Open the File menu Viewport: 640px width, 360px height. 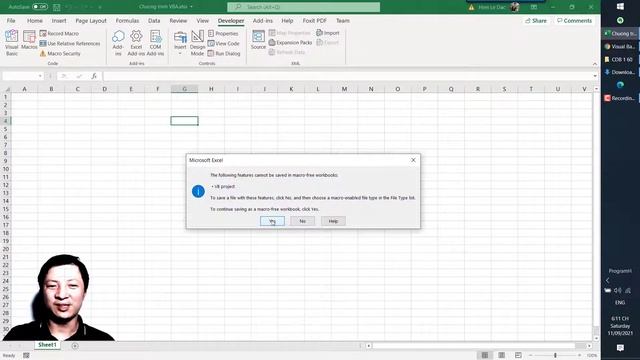(x=11, y=20)
